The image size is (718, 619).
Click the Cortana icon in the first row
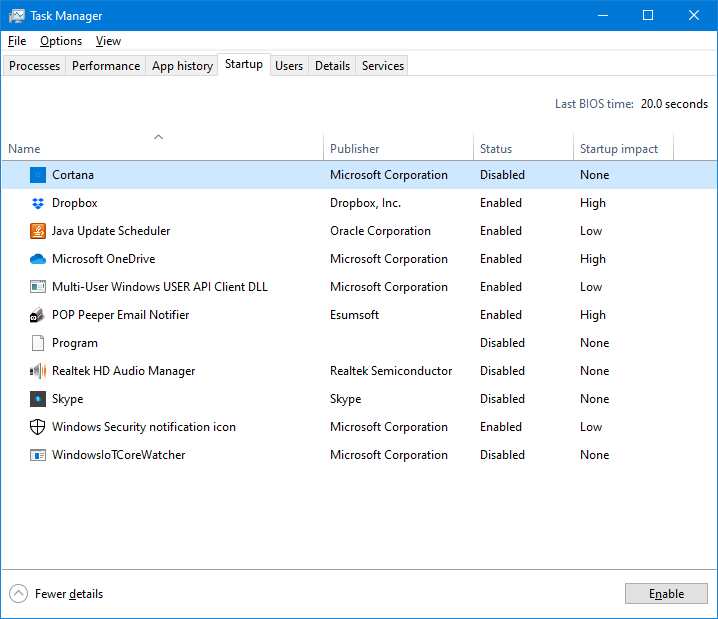tap(38, 175)
